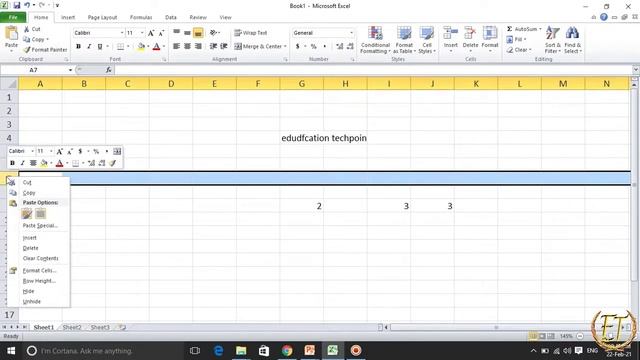Open the Borders button in ribbon
640x360 pixels.
120,47
